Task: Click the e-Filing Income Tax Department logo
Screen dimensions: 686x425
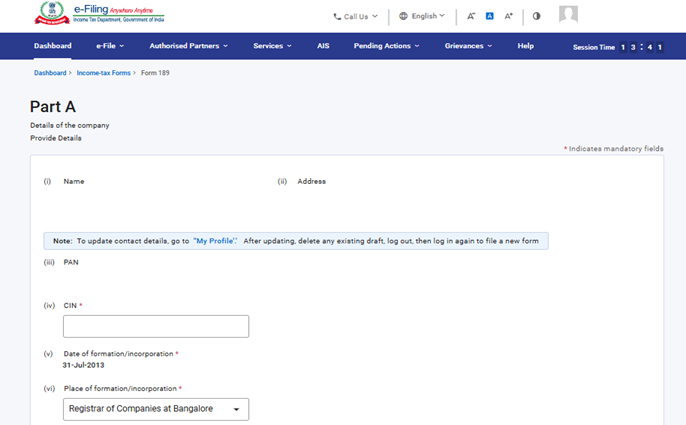Action: 99,14
